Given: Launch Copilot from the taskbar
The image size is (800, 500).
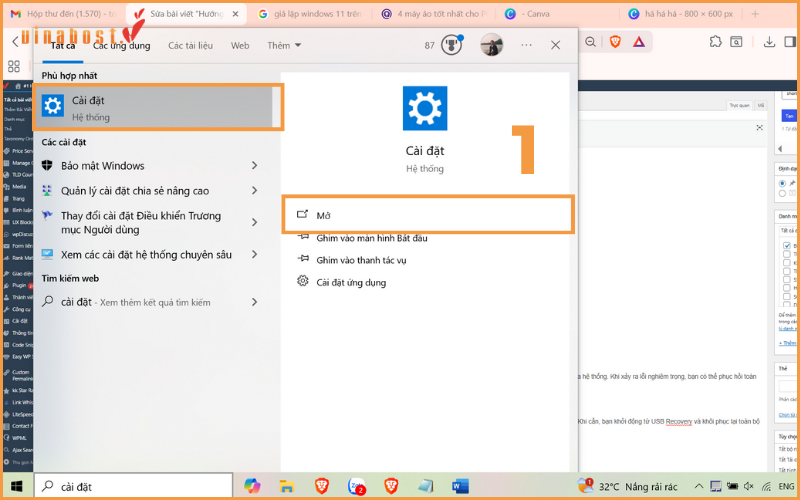Looking at the screenshot, I should coord(252,486).
